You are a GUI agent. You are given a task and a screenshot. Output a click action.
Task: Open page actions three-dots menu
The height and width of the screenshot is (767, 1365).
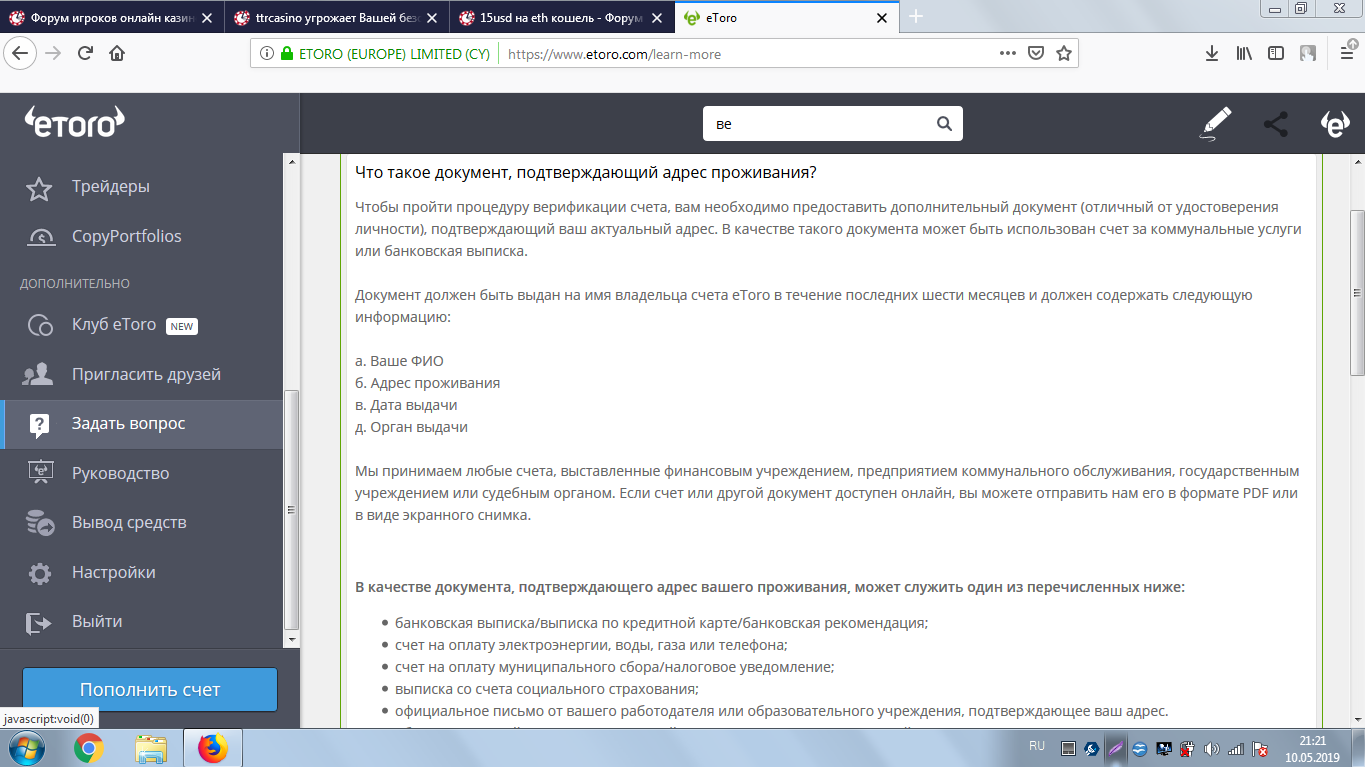(1009, 54)
